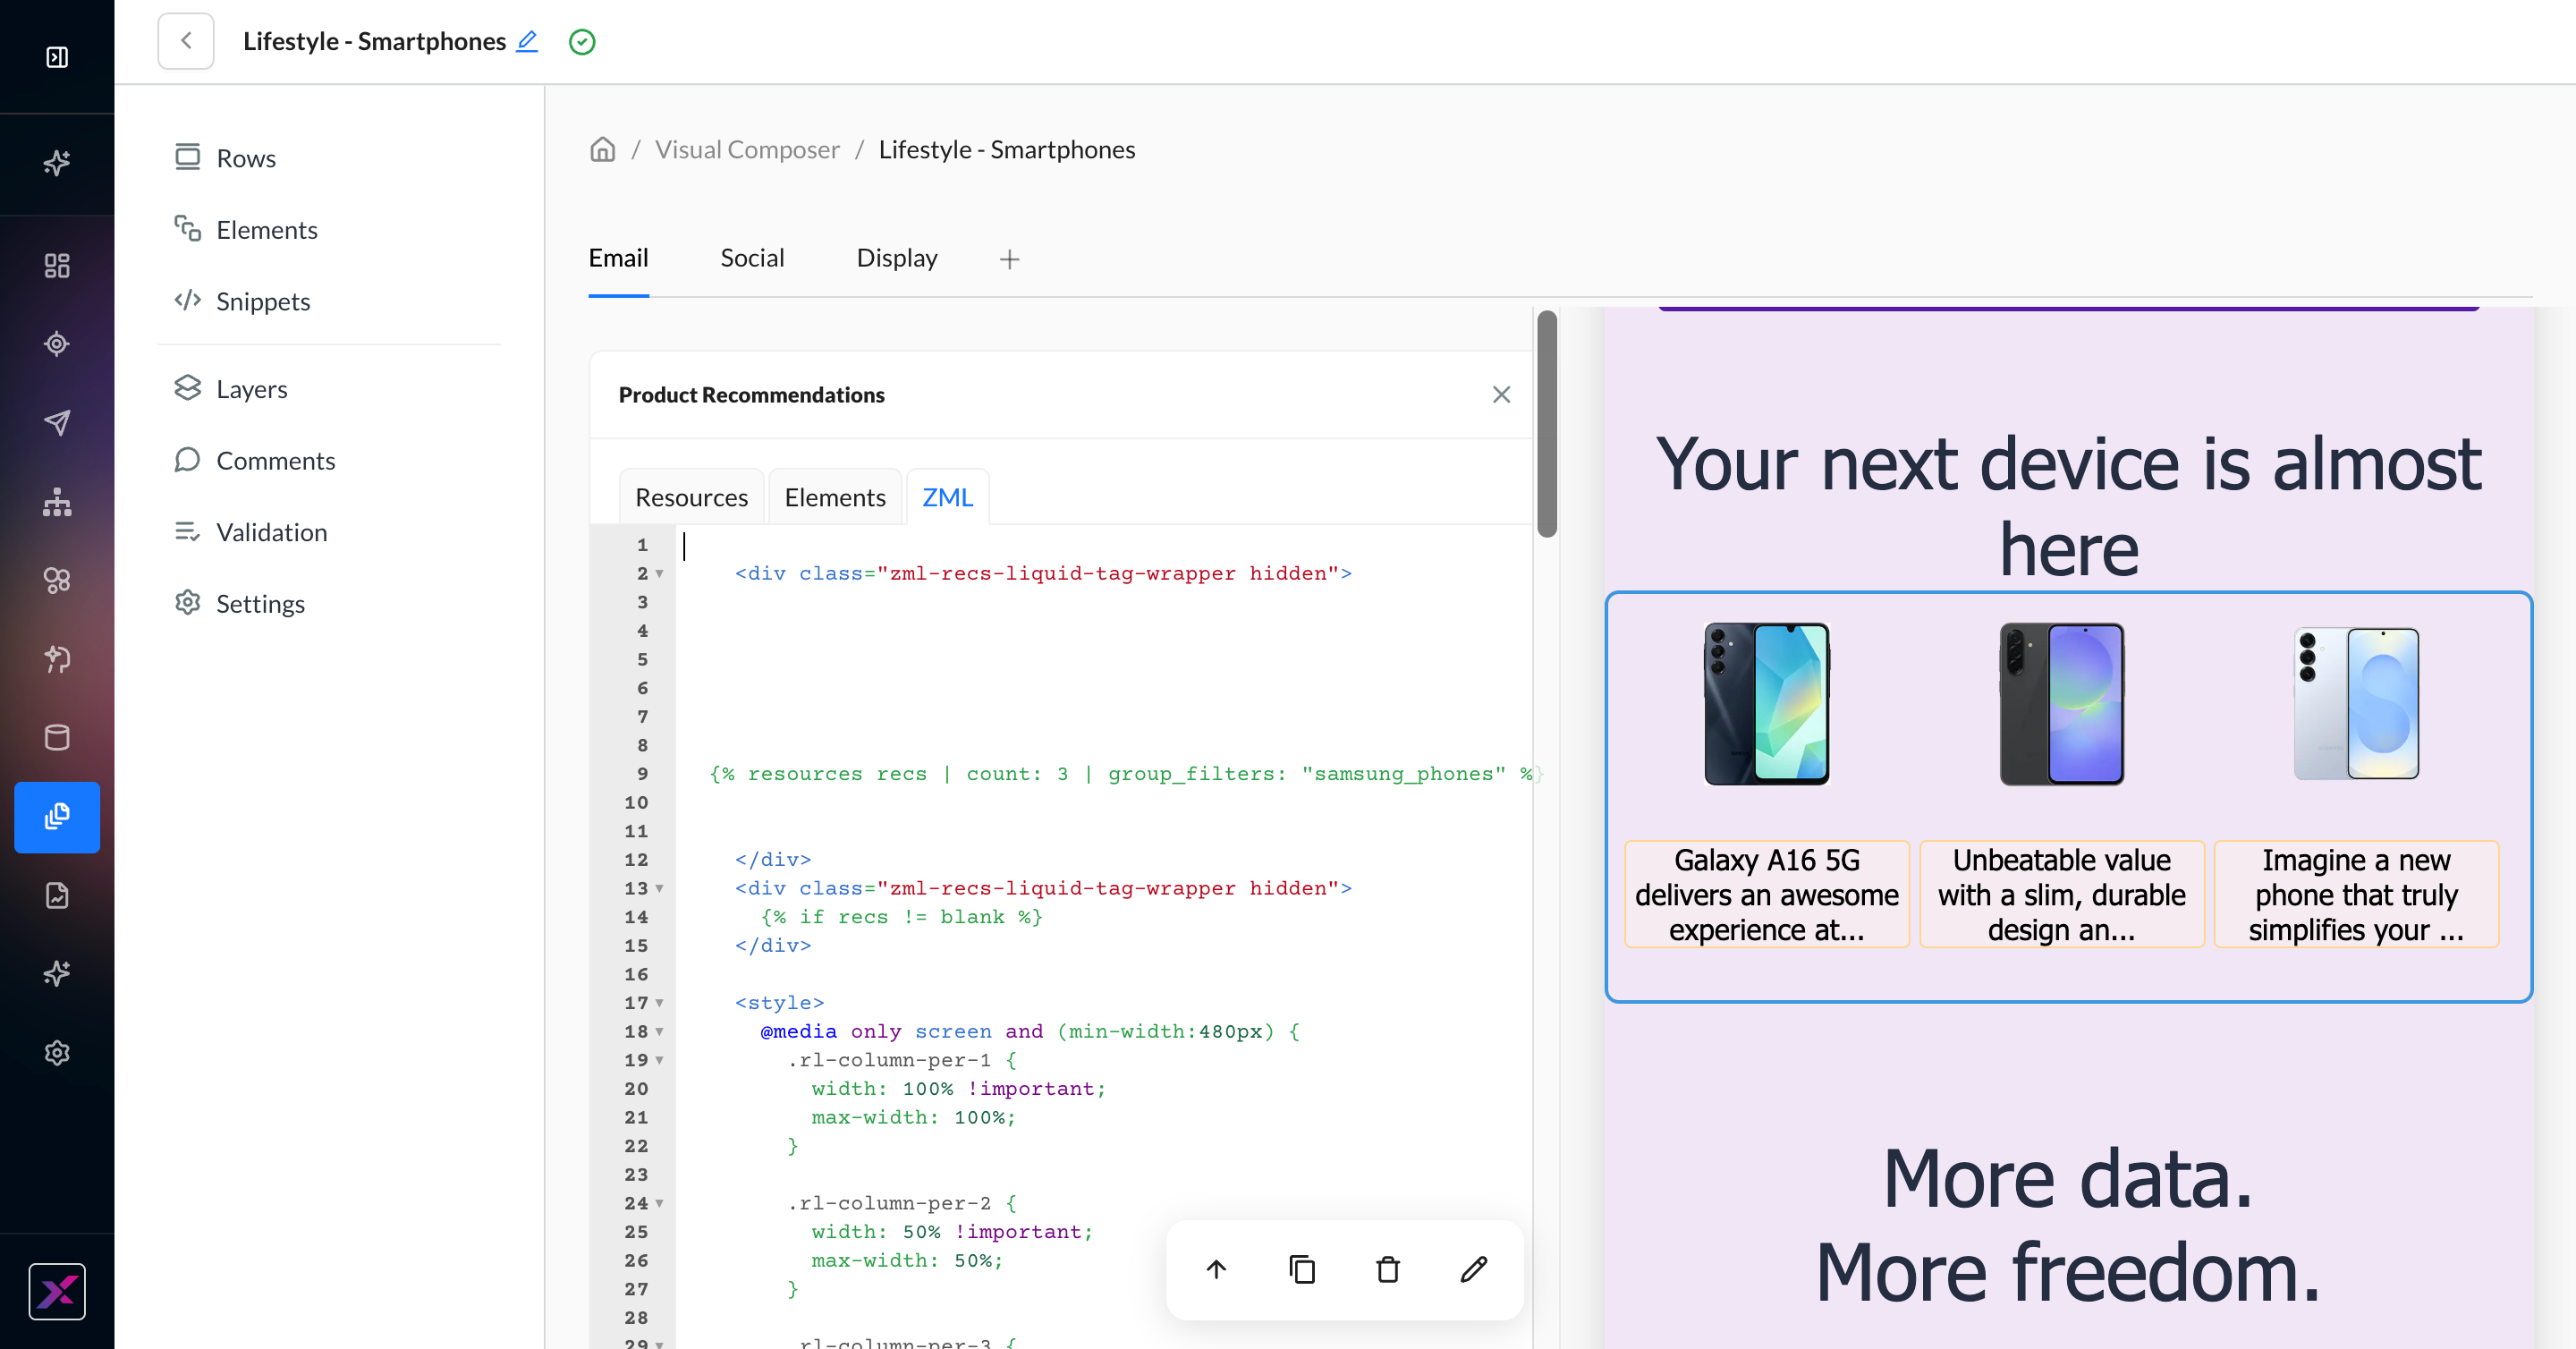Screen dimensions: 2576x1349
Task: Open Elements in the side menu
Action: [x=246, y=229]
